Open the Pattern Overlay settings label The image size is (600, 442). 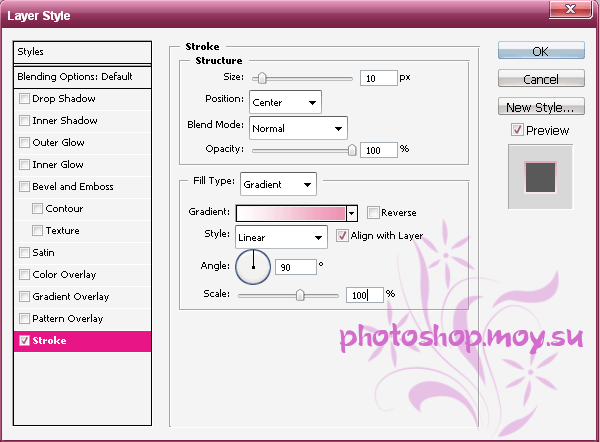pos(68,318)
